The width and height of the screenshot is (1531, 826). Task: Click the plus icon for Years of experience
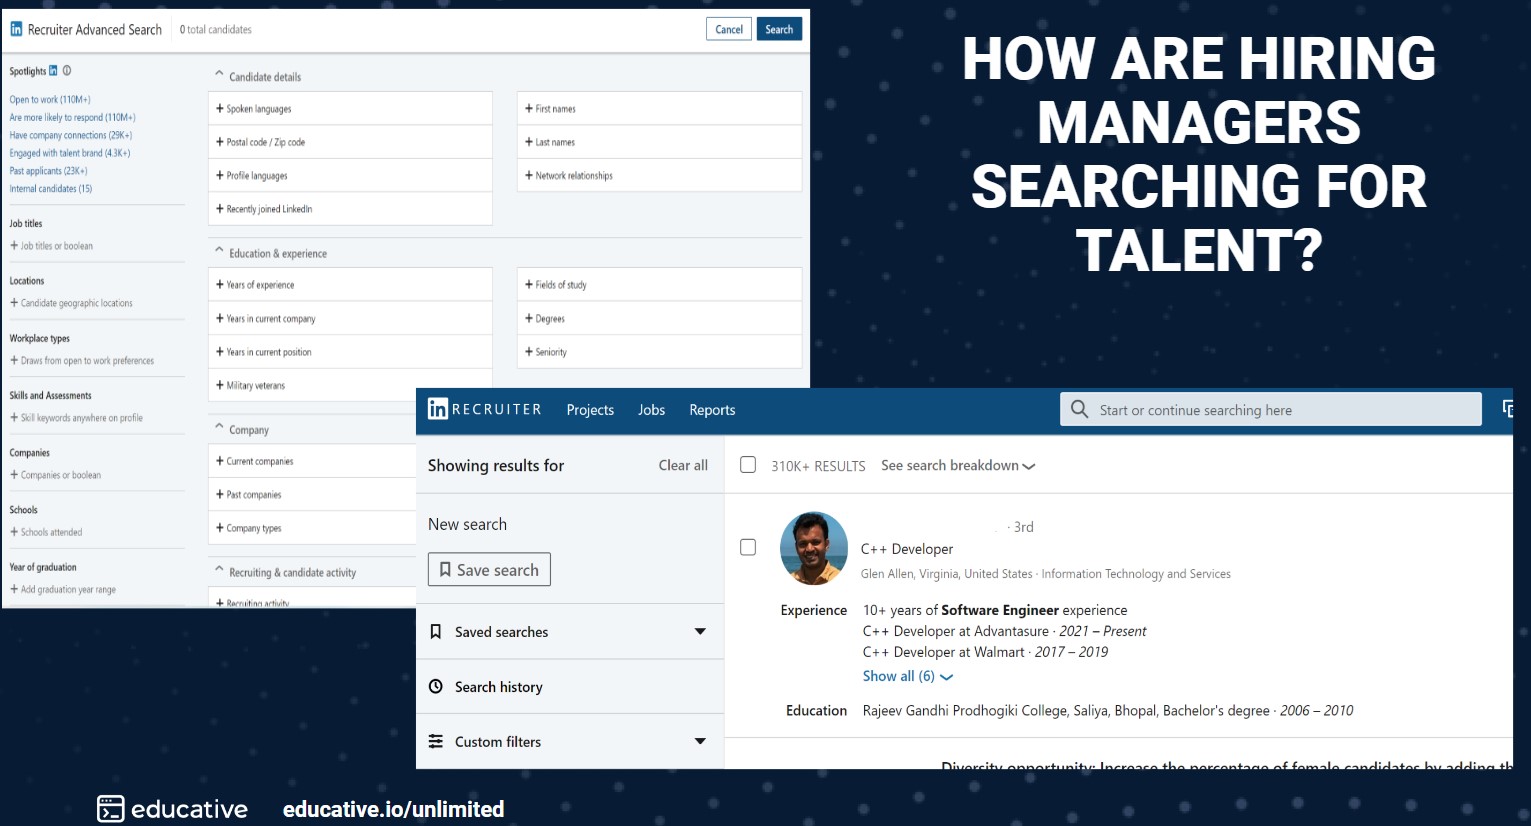coord(220,284)
